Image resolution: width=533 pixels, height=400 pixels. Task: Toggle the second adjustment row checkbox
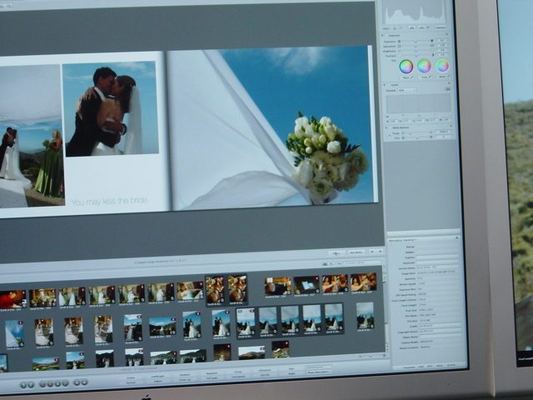click(399, 46)
